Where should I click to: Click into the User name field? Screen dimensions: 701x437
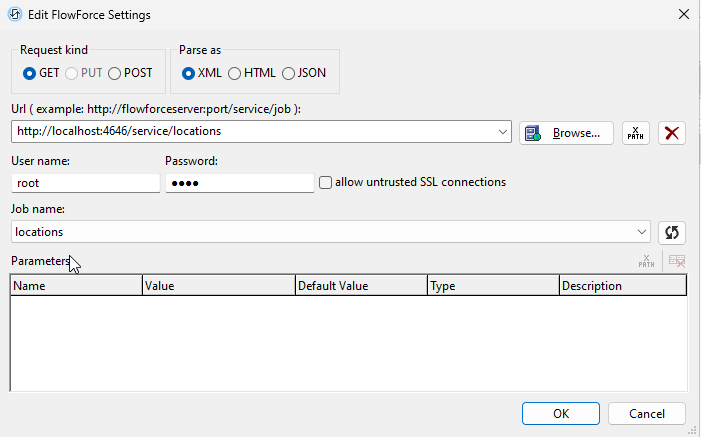(86, 183)
